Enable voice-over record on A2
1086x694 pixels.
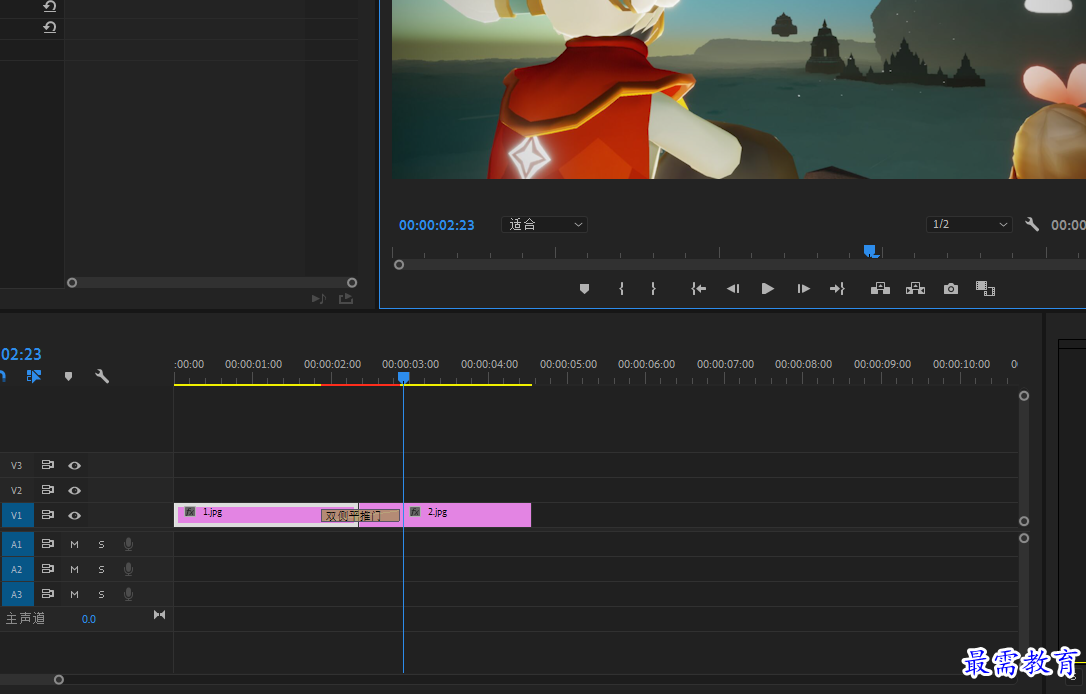pyautogui.click(x=128, y=569)
